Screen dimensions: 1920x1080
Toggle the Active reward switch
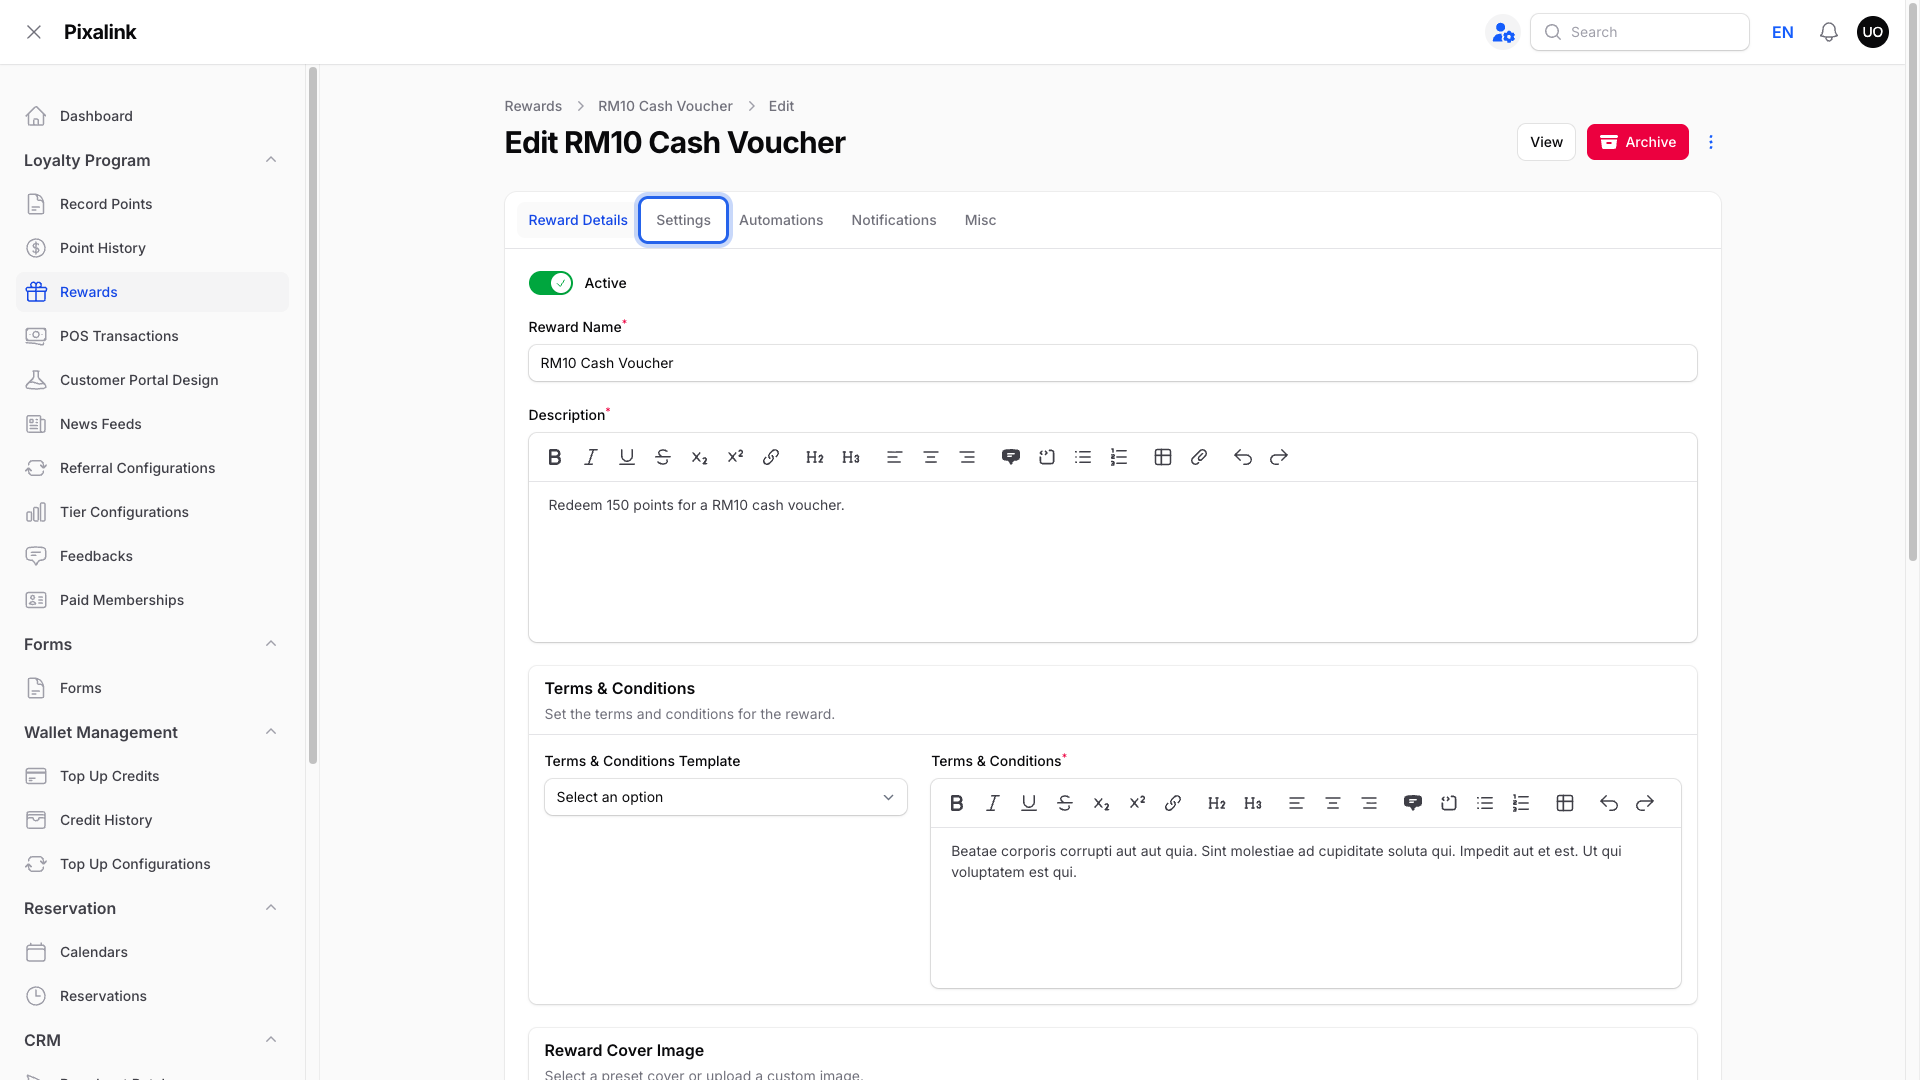(551, 283)
